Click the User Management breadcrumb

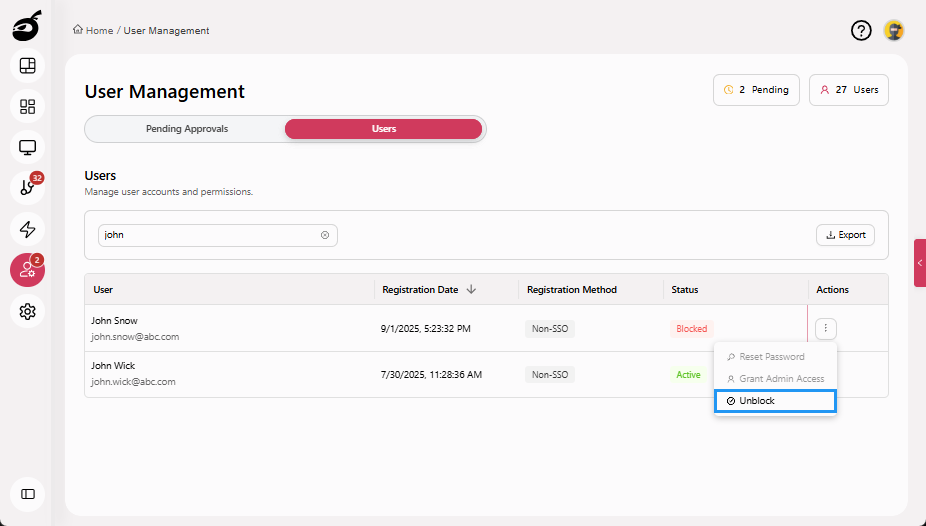click(x=167, y=31)
